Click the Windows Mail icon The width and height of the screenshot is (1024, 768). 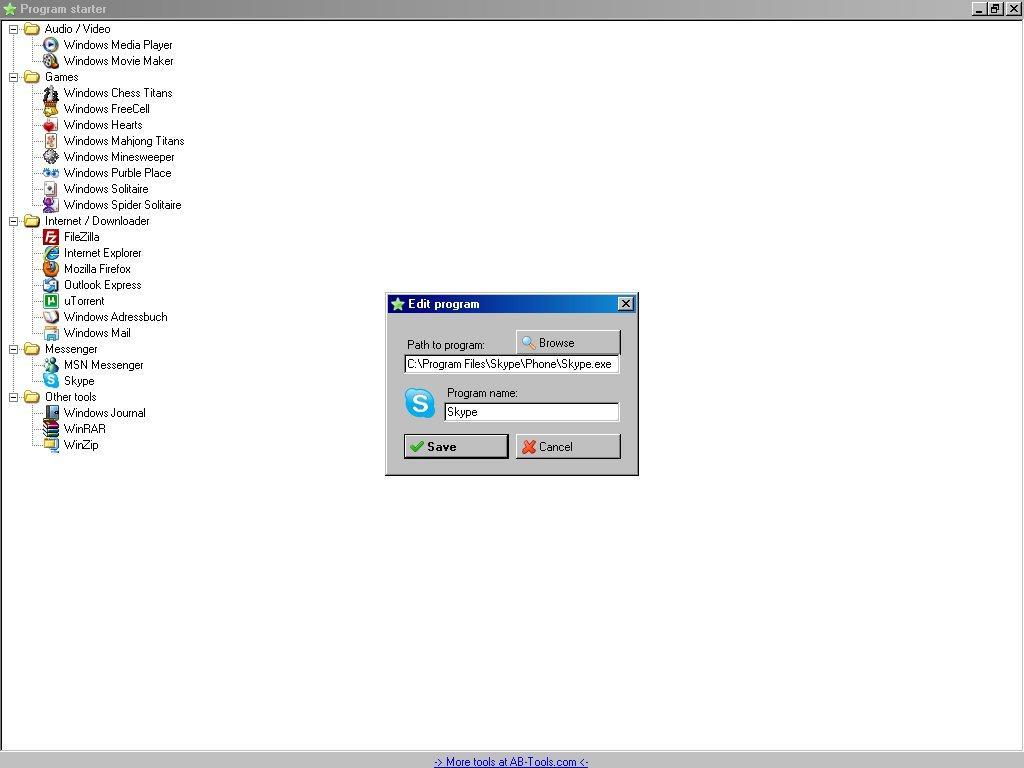(x=51, y=333)
